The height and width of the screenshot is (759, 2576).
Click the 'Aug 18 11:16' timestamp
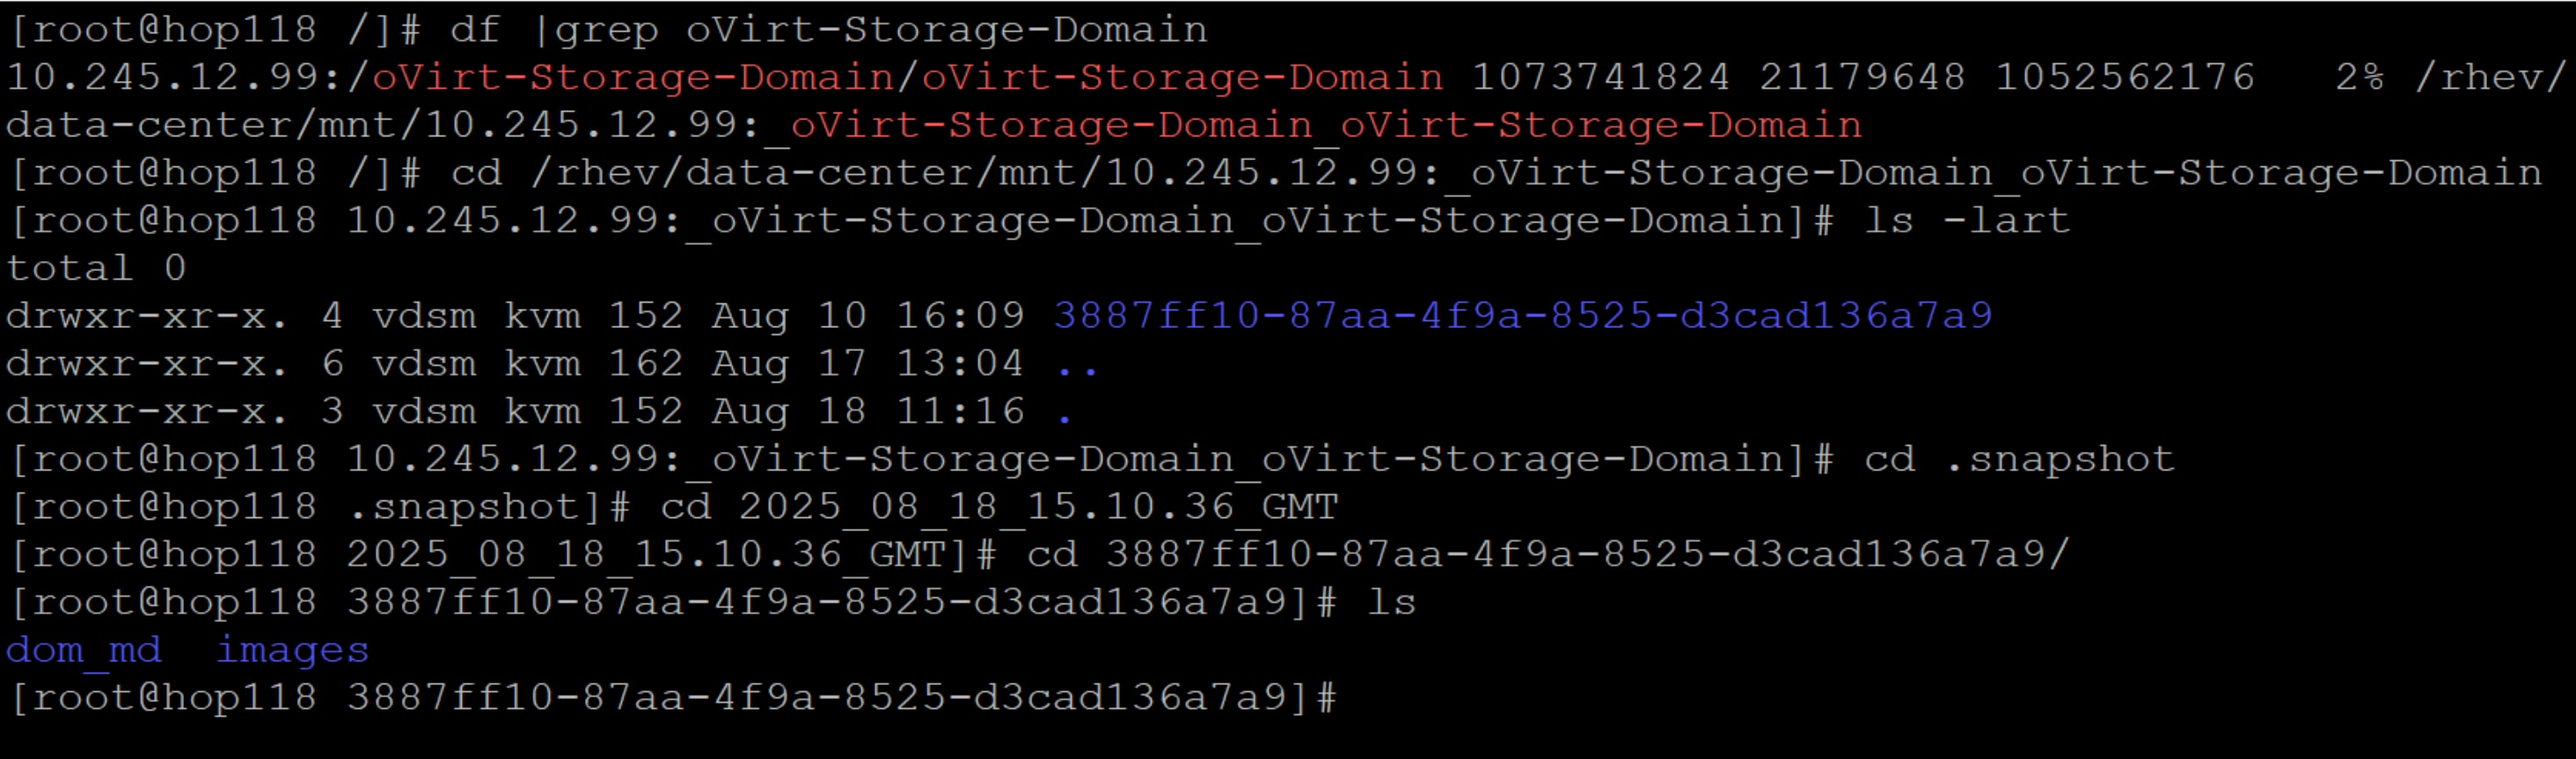tap(868, 412)
